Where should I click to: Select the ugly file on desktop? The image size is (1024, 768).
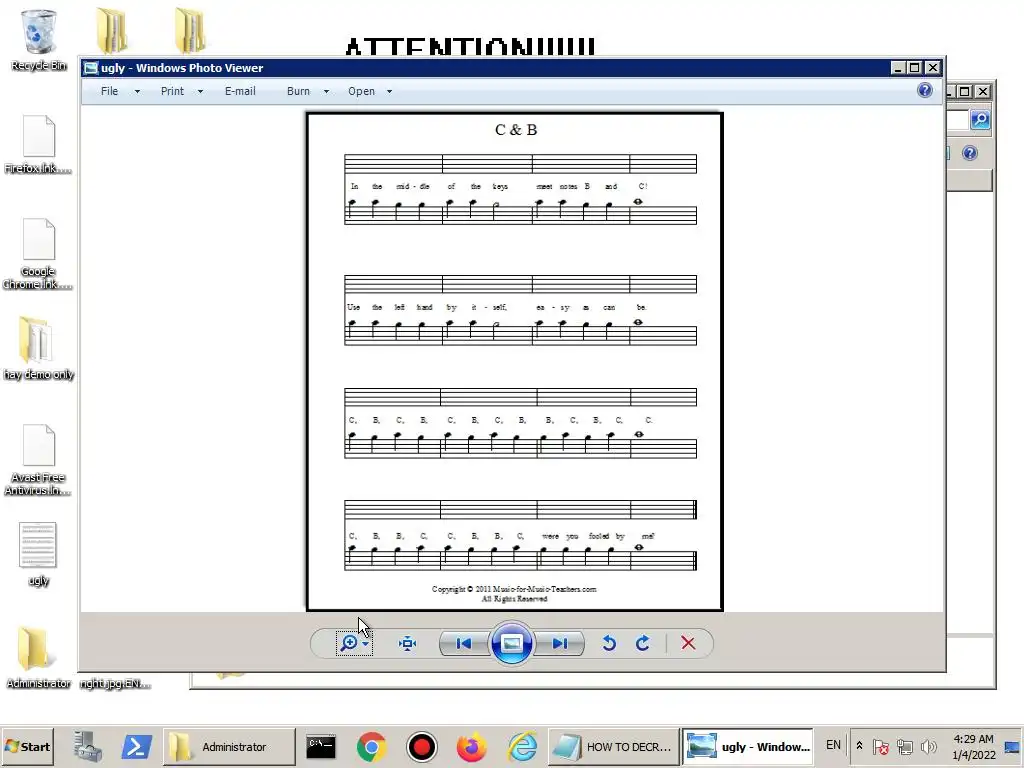pyautogui.click(x=39, y=554)
